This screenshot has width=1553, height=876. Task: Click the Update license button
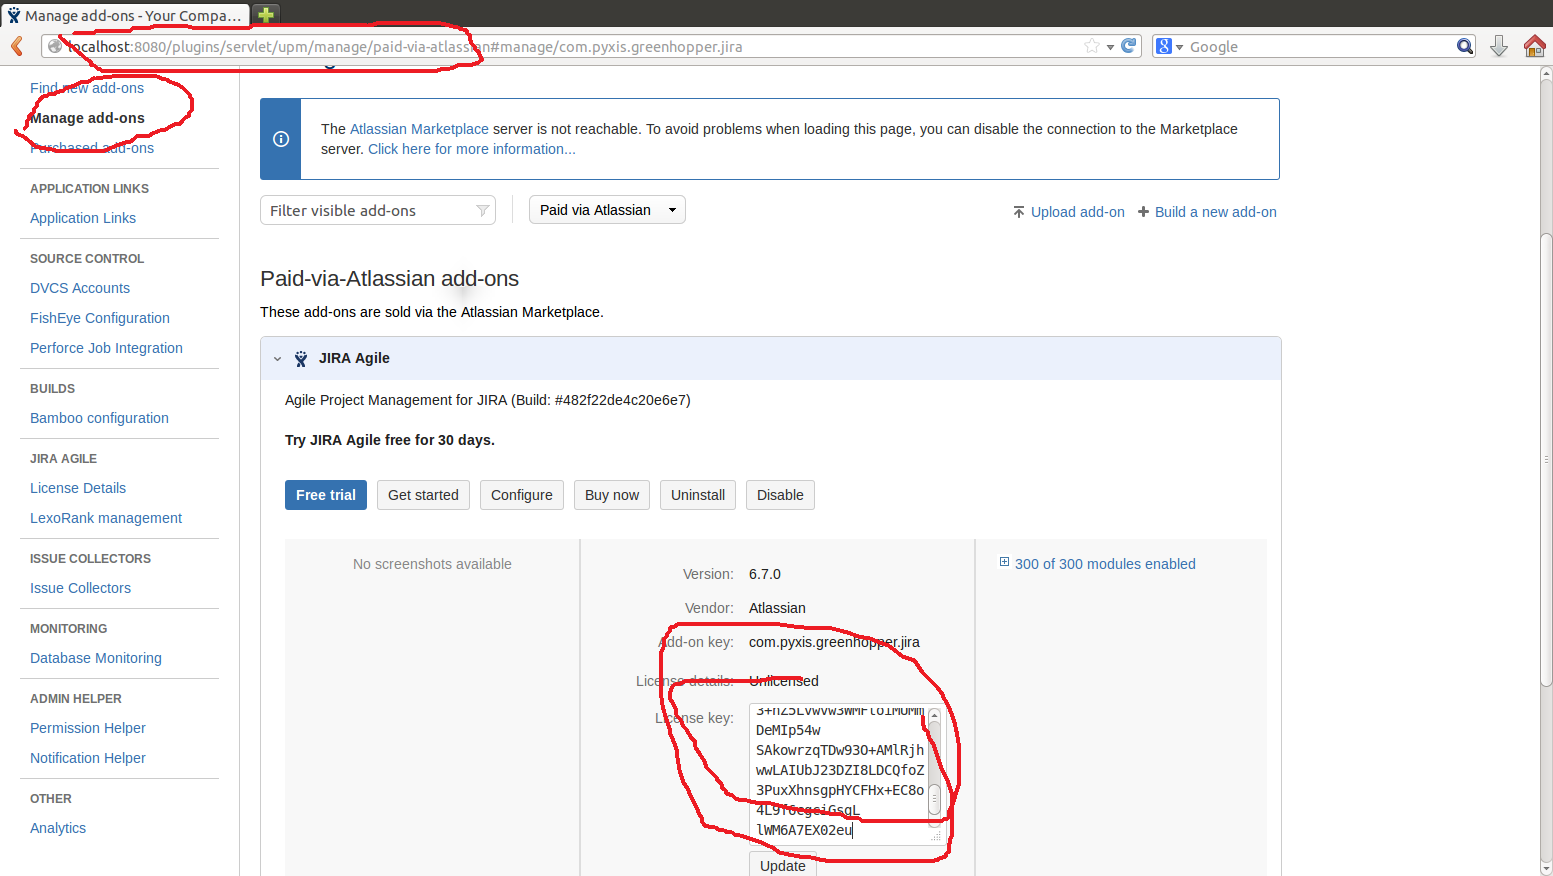pyautogui.click(x=783, y=865)
